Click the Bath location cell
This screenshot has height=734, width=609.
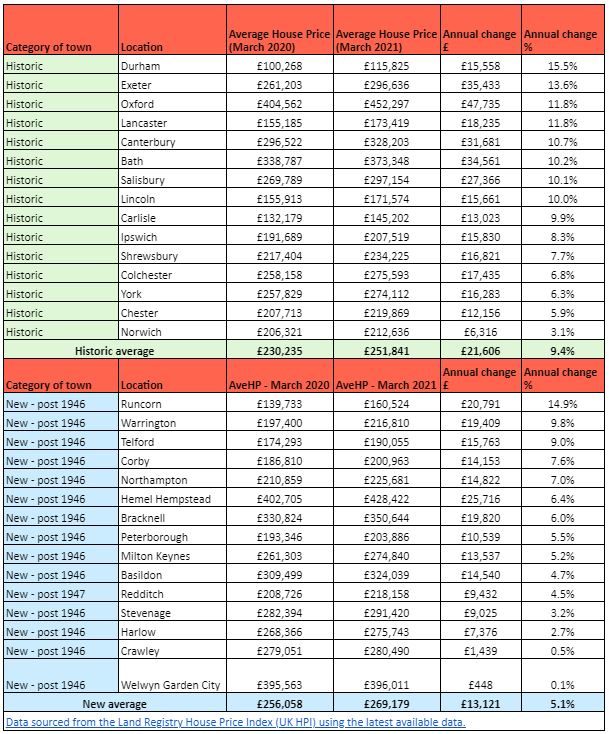(173, 160)
